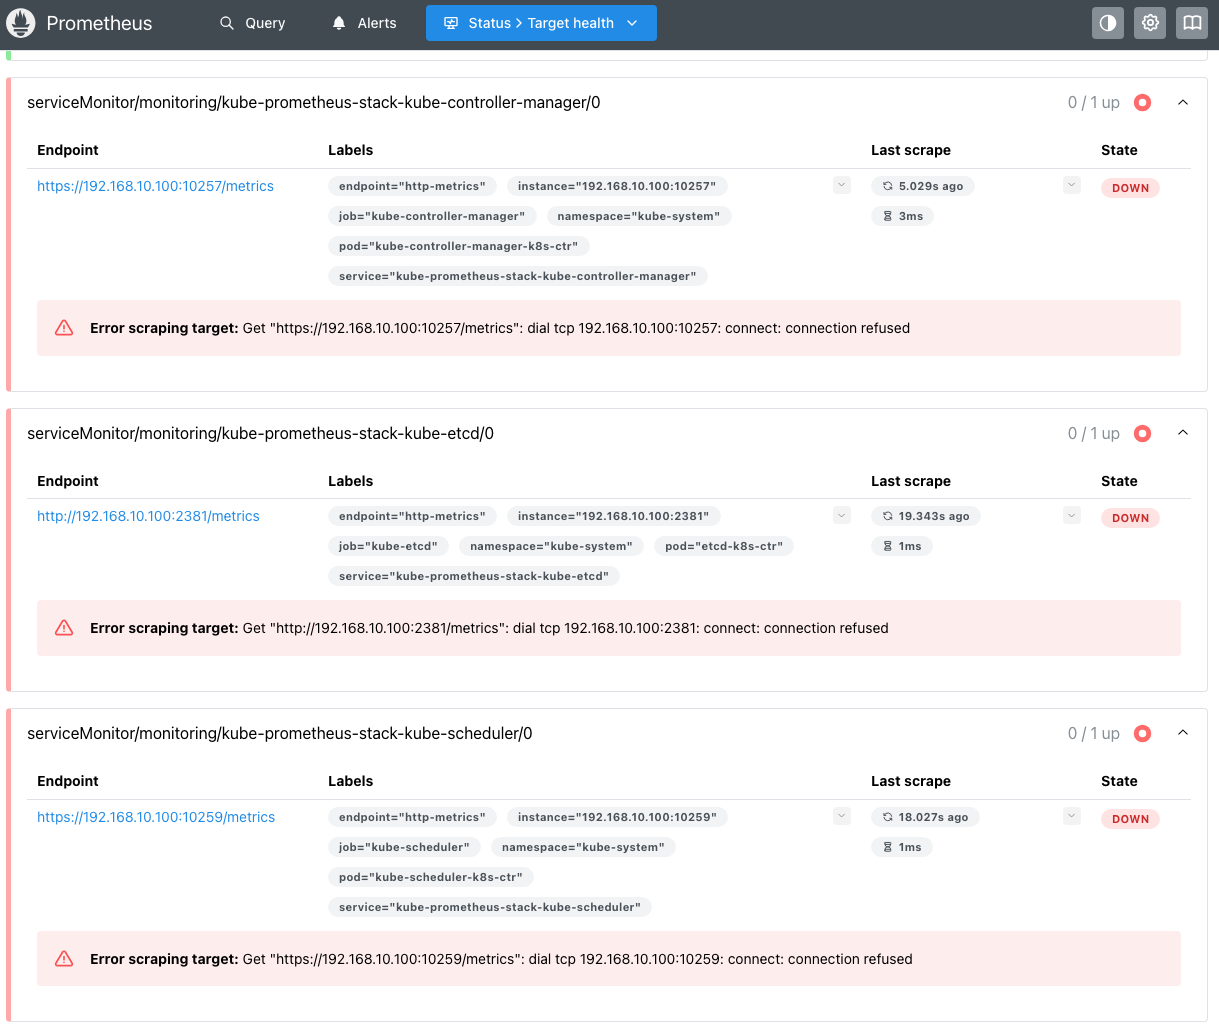This screenshot has height=1034, width=1219.
Task: Click the job="kube-scheduler" label
Action: click(404, 847)
